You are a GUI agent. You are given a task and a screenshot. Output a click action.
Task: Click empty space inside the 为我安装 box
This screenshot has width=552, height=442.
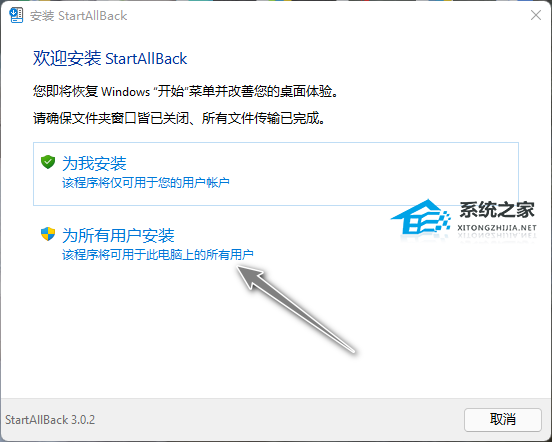click(352, 165)
